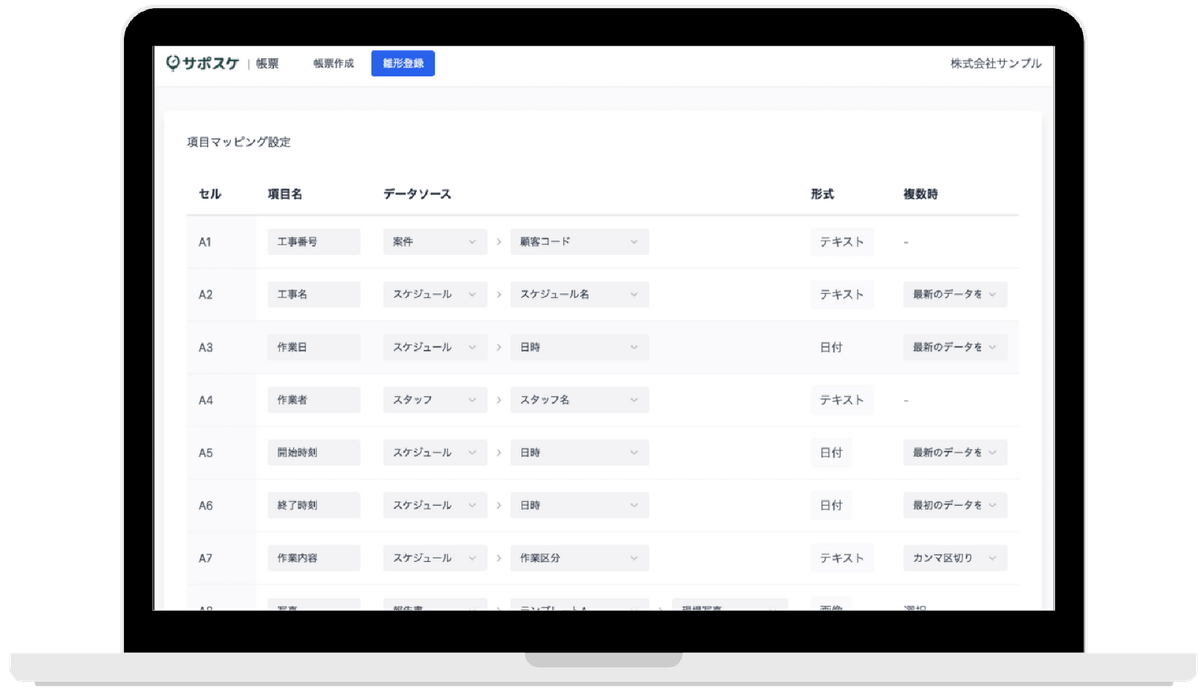This screenshot has width=1200, height=694.
Task: Click the 開始時刻 item name field
Action: 313,453
